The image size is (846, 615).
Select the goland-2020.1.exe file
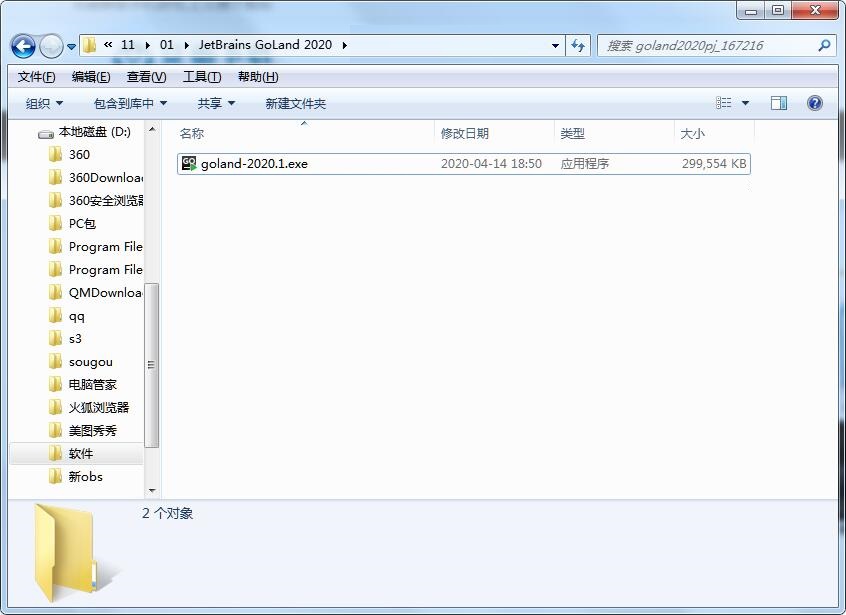464,163
